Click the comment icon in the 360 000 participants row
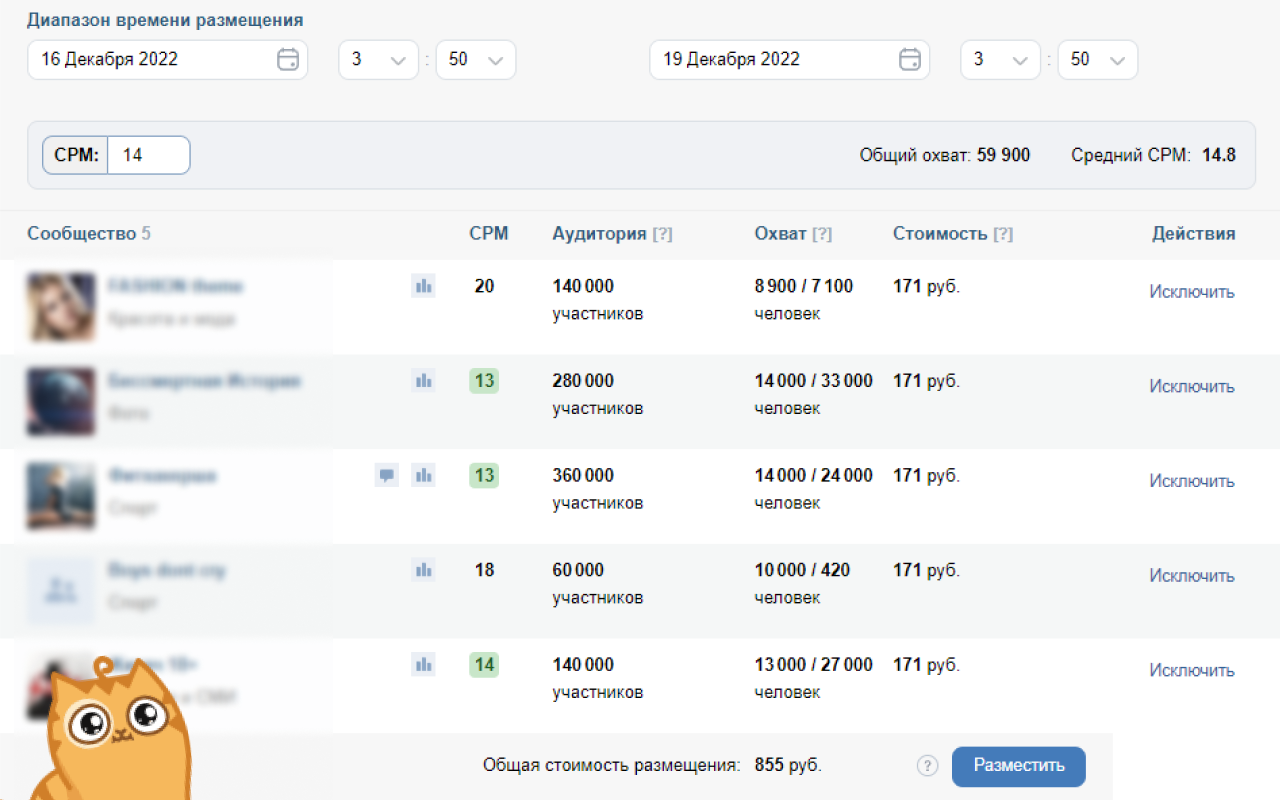 (387, 475)
